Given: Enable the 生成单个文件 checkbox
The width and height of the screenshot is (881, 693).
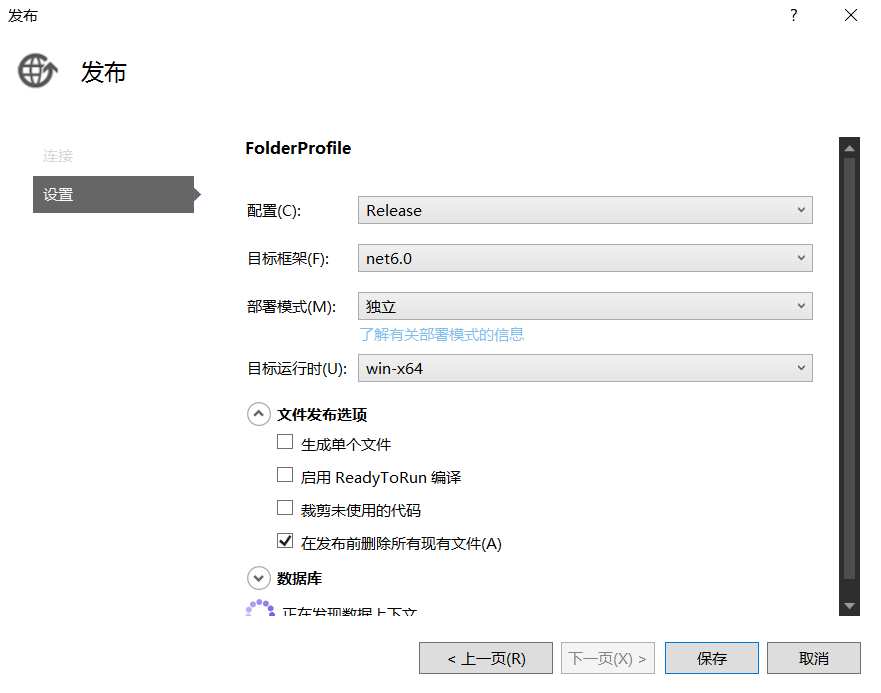Looking at the screenshot, I should [285, 443].
